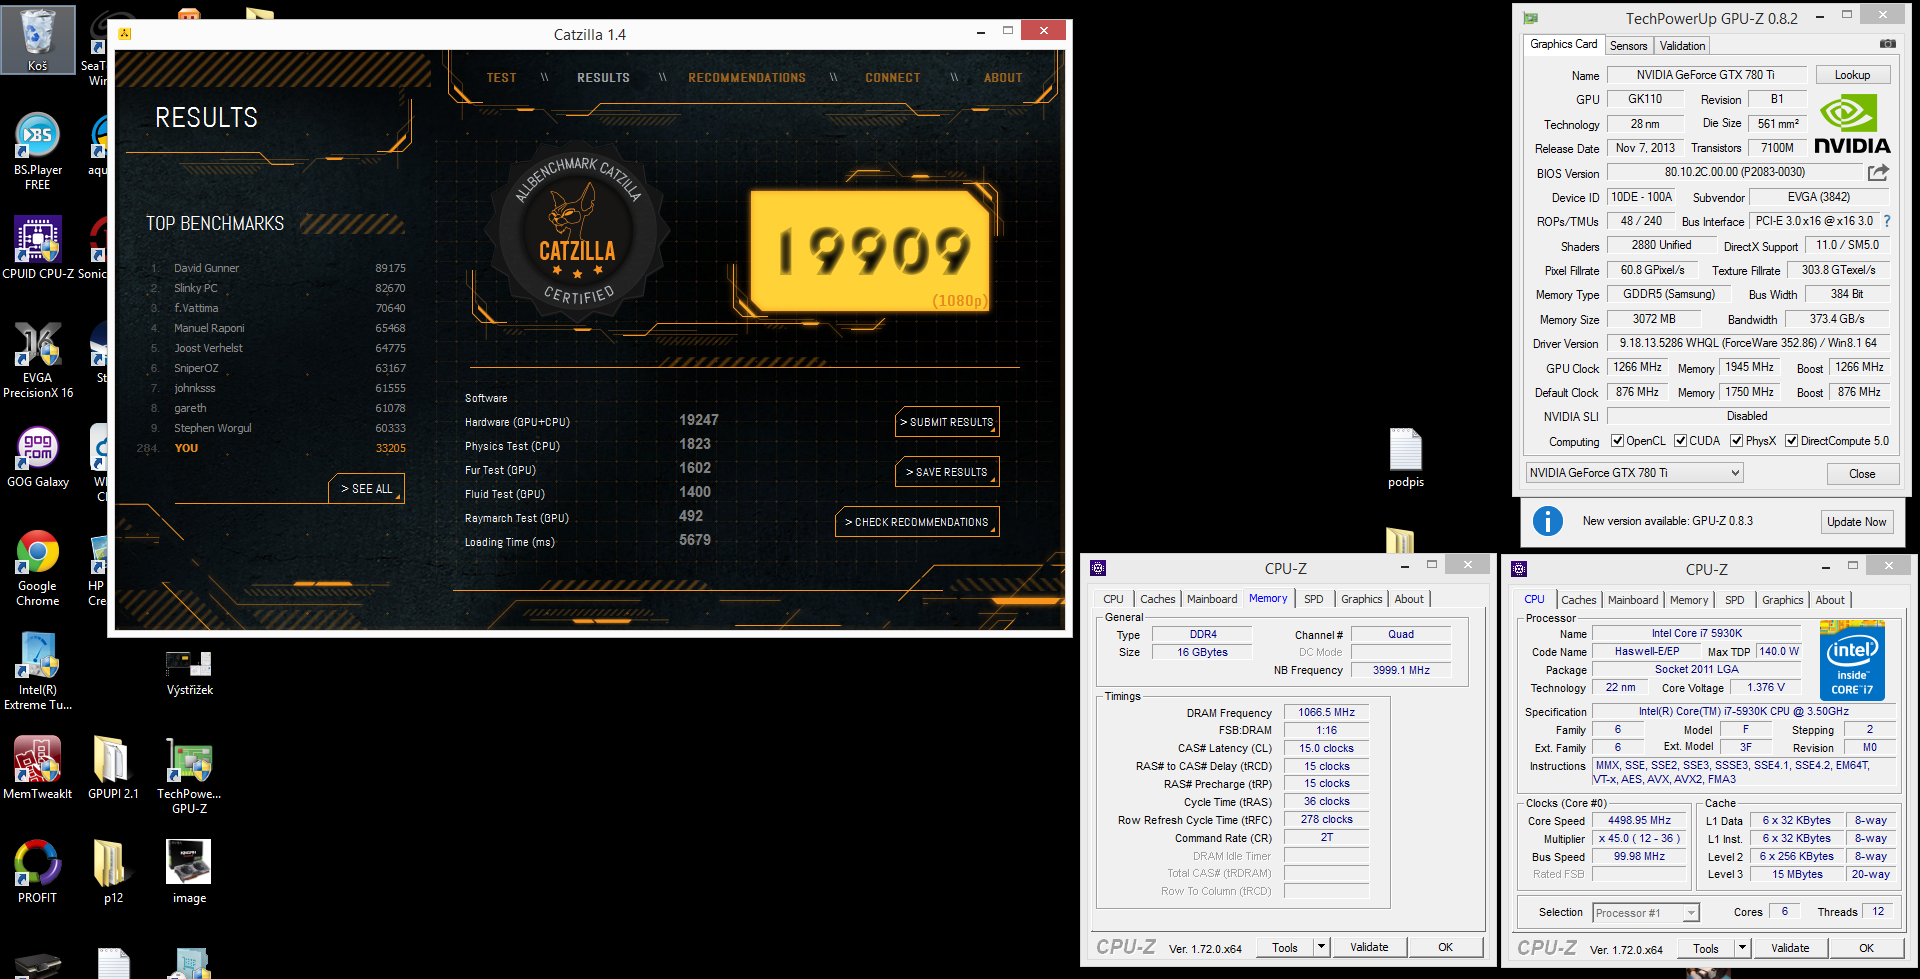The width and height of the screenshot is (1920, 979).
Task: Open Intel(R) Extreme Tuning desktop icon
Action: (38, 672)
